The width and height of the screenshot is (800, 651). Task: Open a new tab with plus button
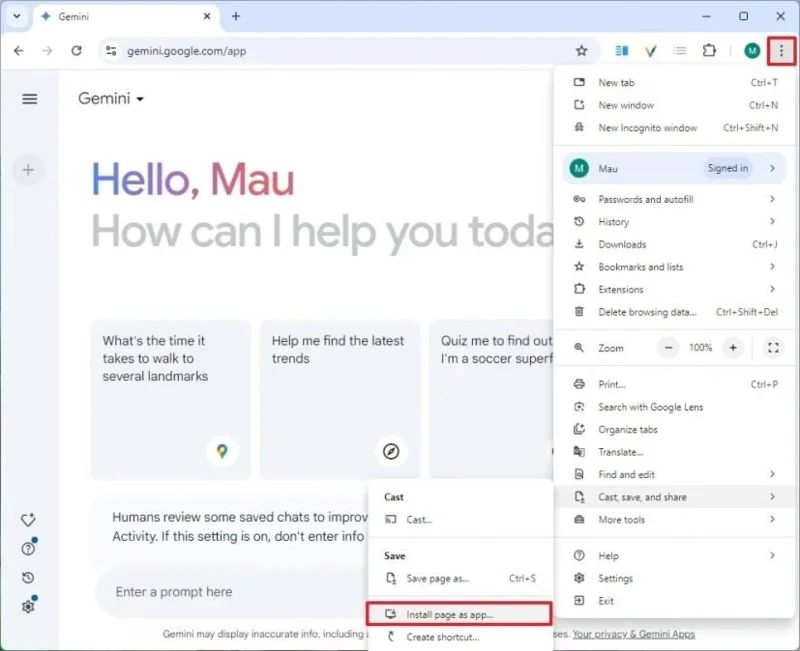(236, 16)
